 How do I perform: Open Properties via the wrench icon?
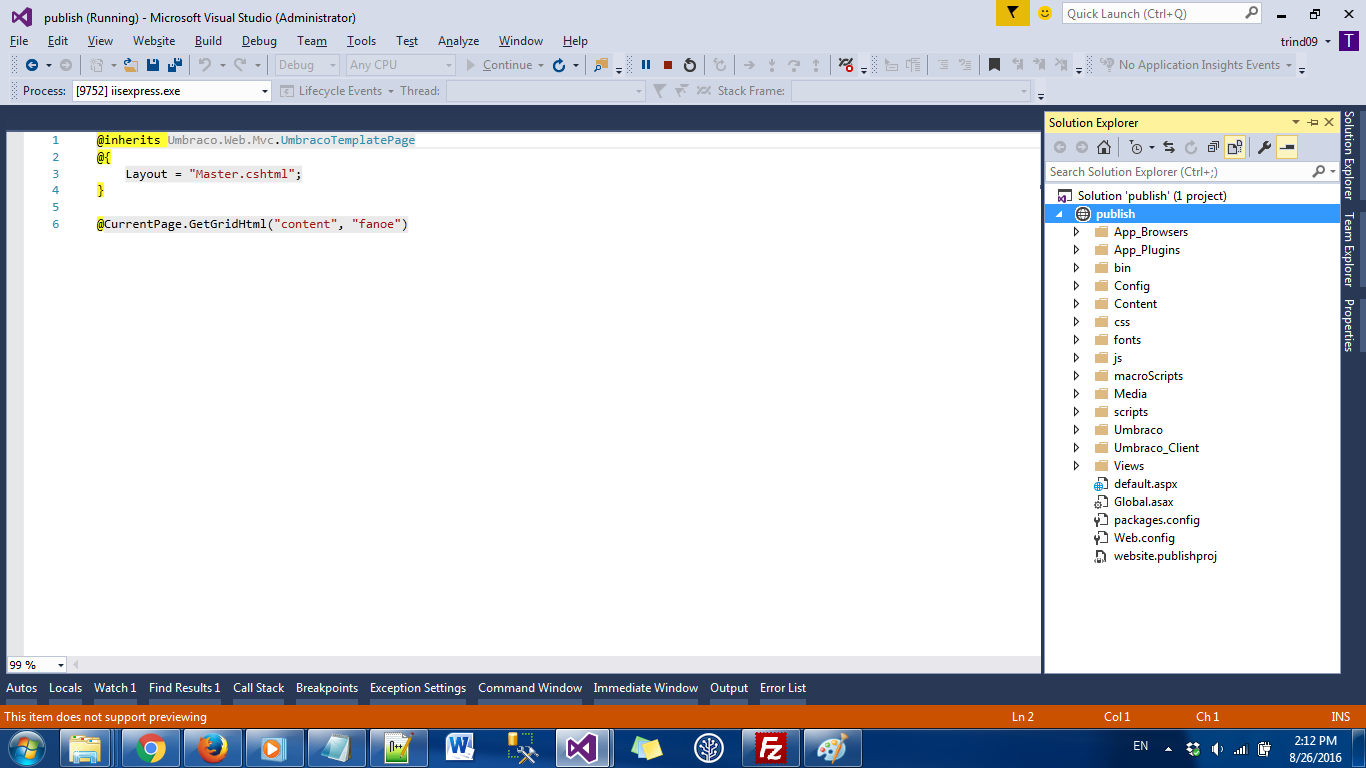click(x=1264, y=147)
